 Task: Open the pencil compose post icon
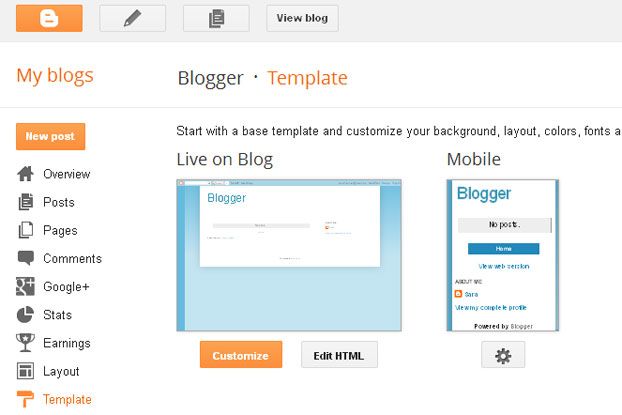[132, 18]
